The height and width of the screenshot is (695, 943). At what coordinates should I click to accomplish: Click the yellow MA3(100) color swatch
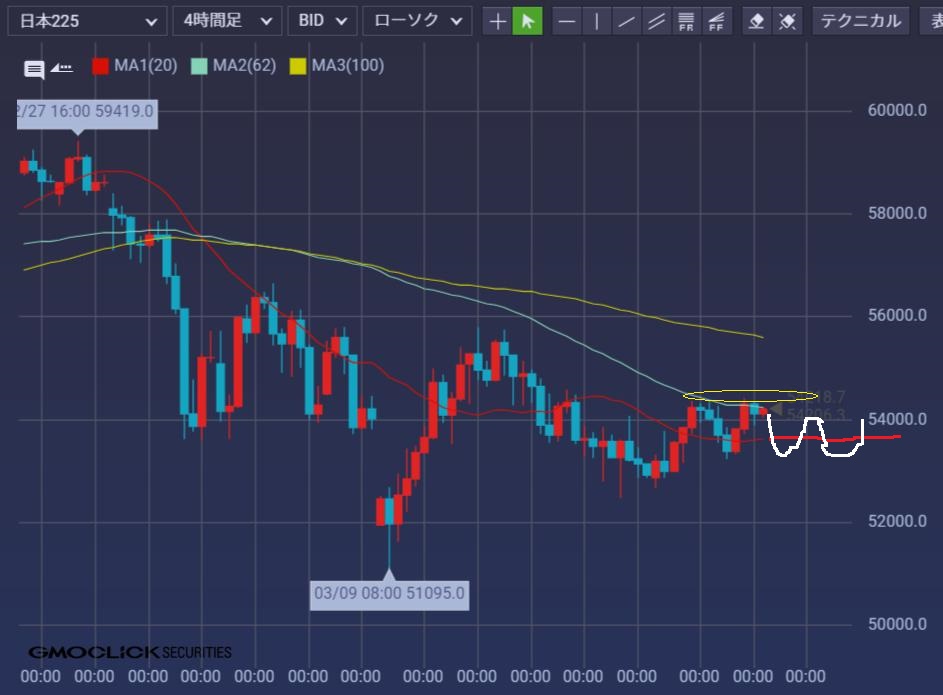click(298, 66)
